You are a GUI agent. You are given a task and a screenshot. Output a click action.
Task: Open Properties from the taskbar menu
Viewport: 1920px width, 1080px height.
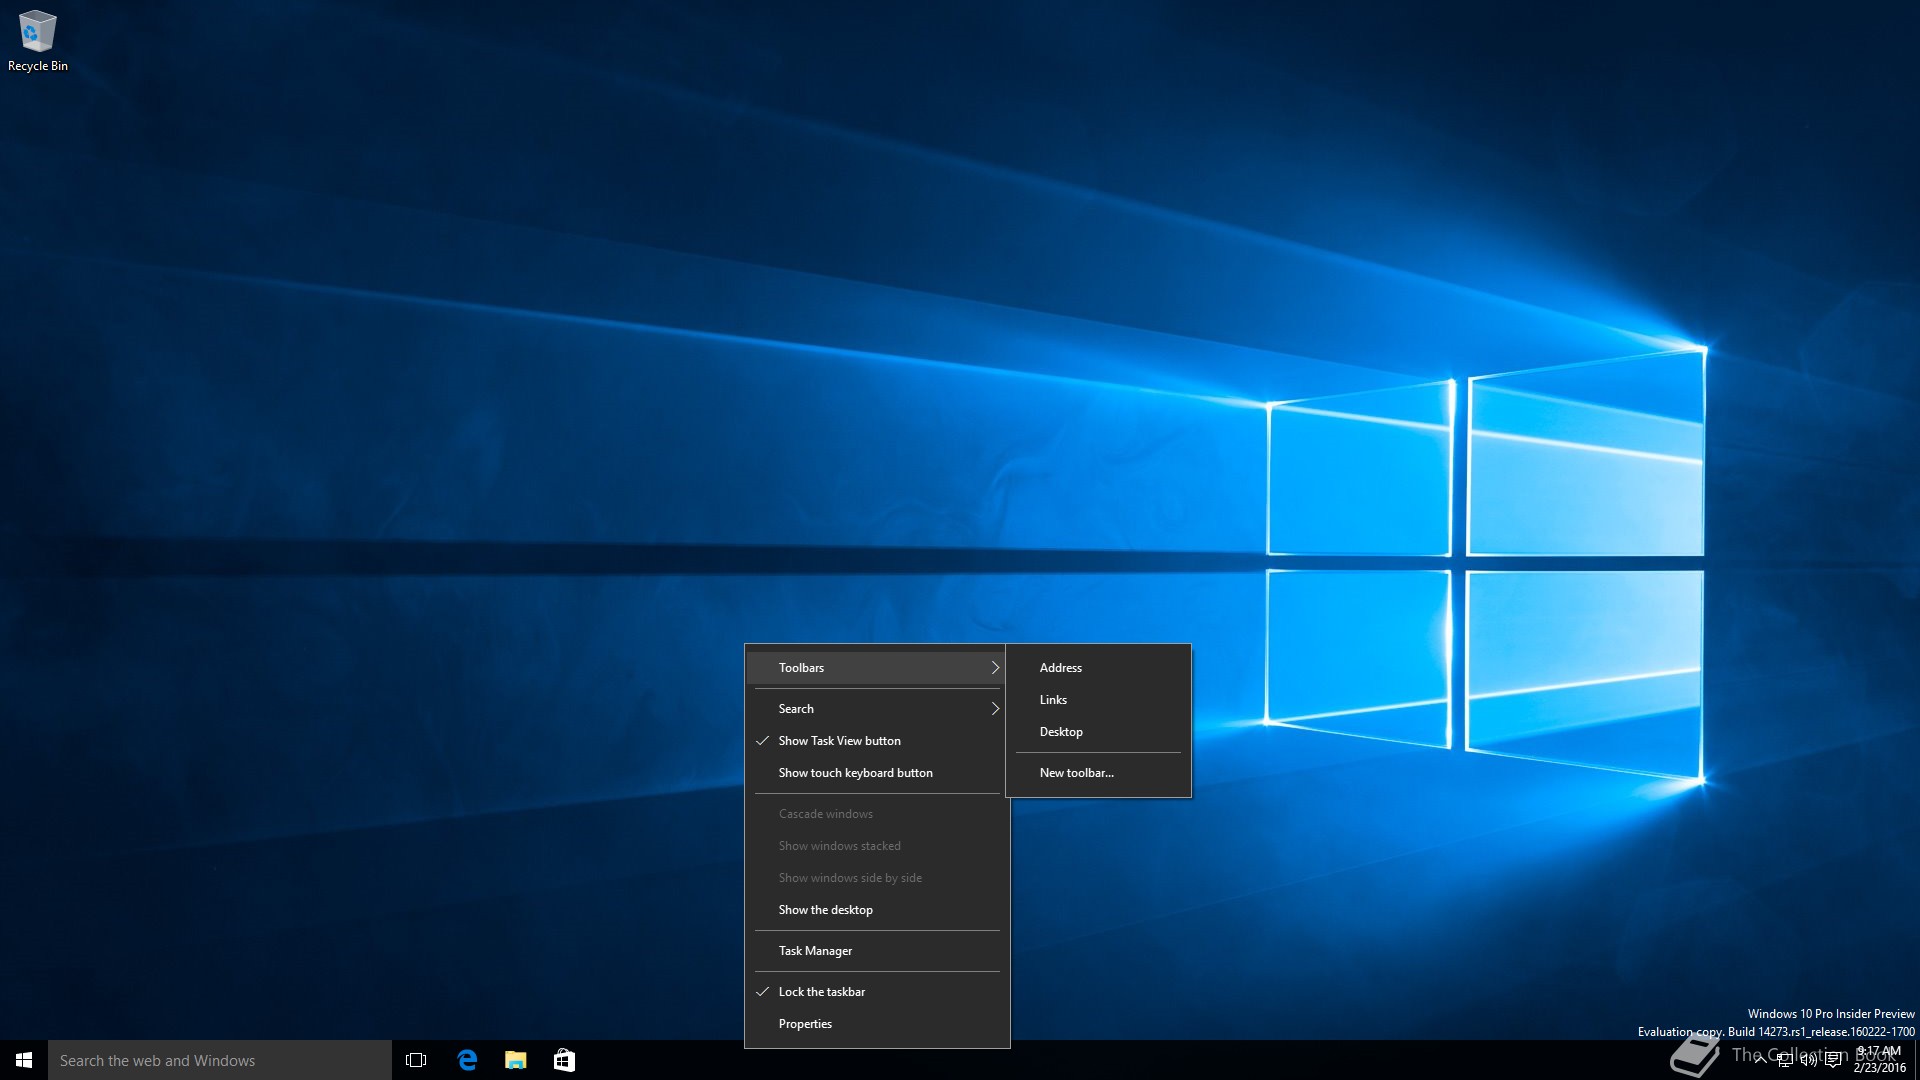click(877, 1024)
